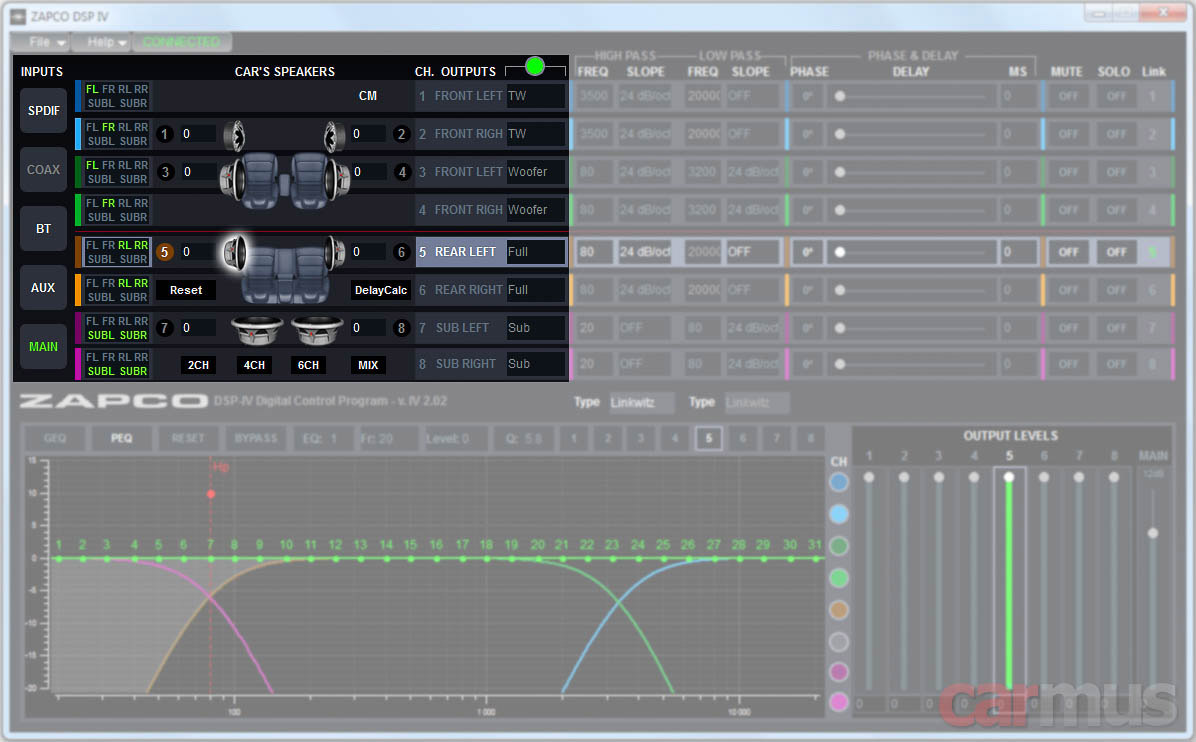Click the Reset button under the speakers
The image size is (1196, 742).
pos(186,291)
